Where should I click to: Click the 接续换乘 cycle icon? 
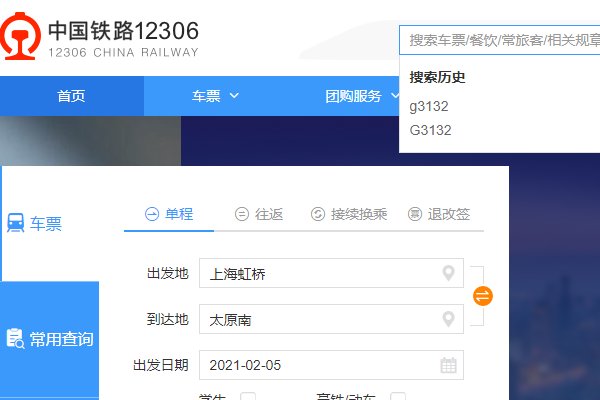318,214
